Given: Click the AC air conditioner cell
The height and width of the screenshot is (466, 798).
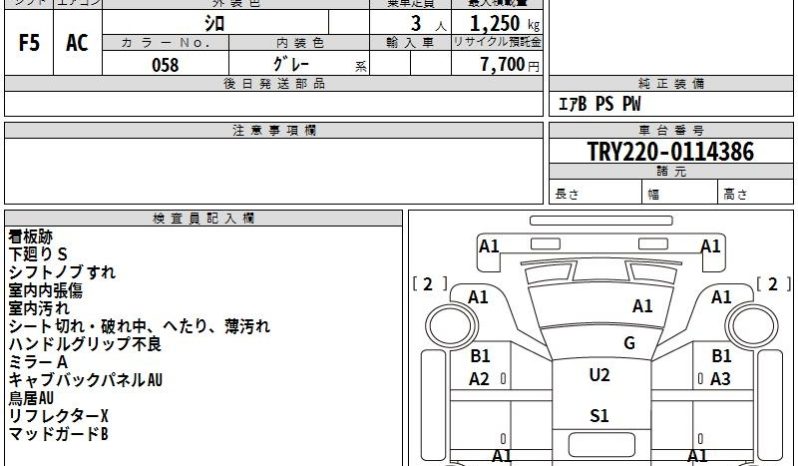Looking at the screenshot, I should 77,43.
